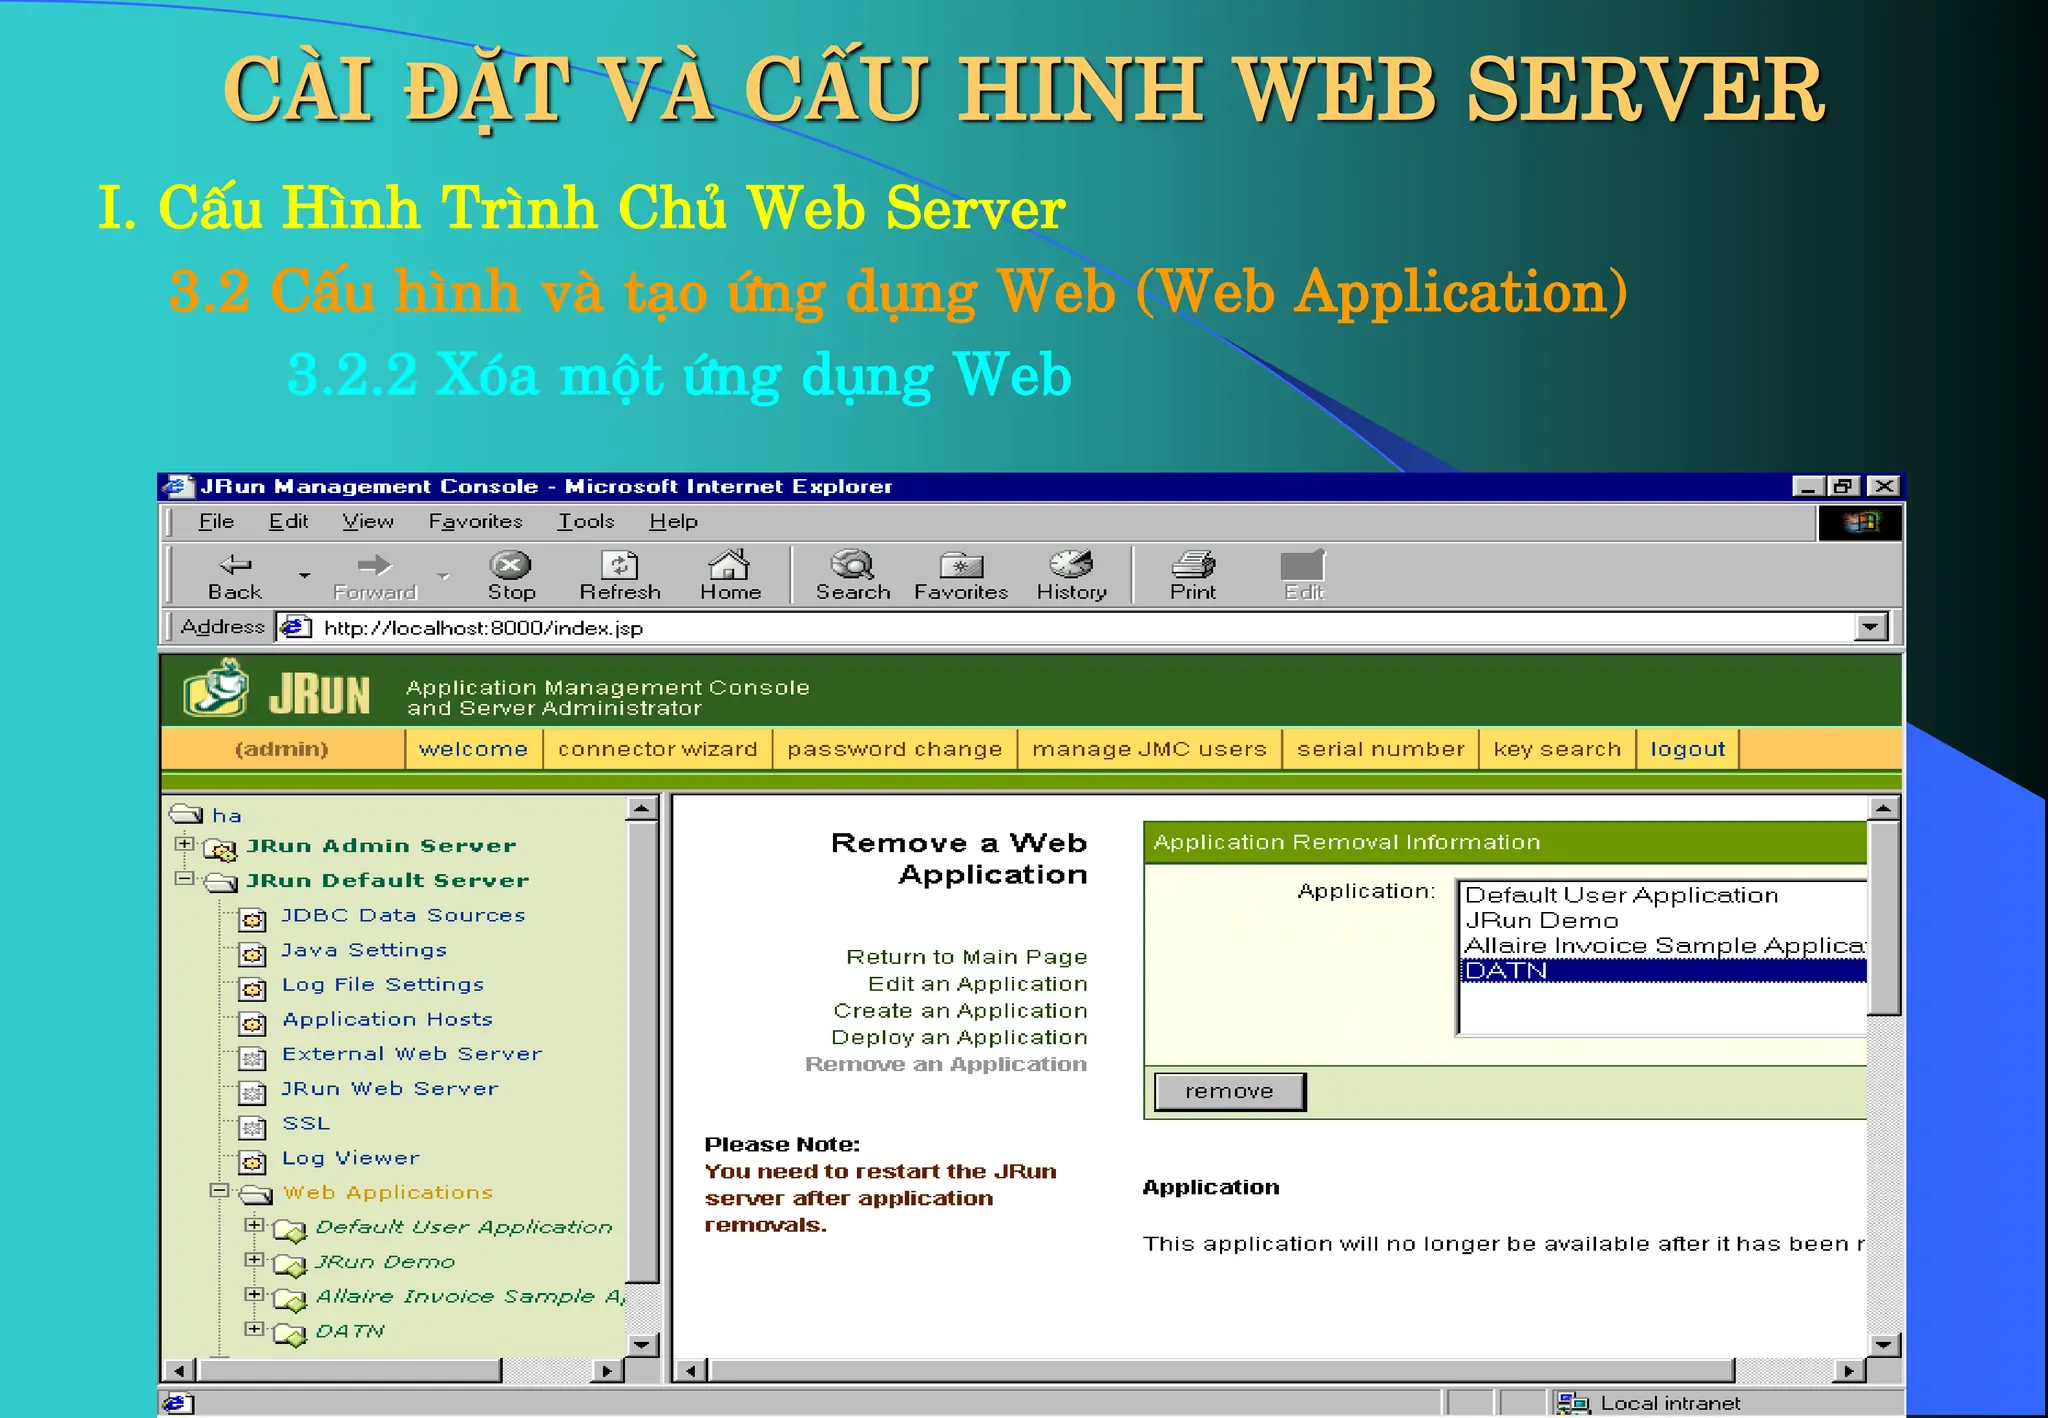Image resolution: width=2048 pixels, height=1418 pixels.
Task: Go back with the Back arrow button
Action: pyautogui.click(x=235, y=576)
